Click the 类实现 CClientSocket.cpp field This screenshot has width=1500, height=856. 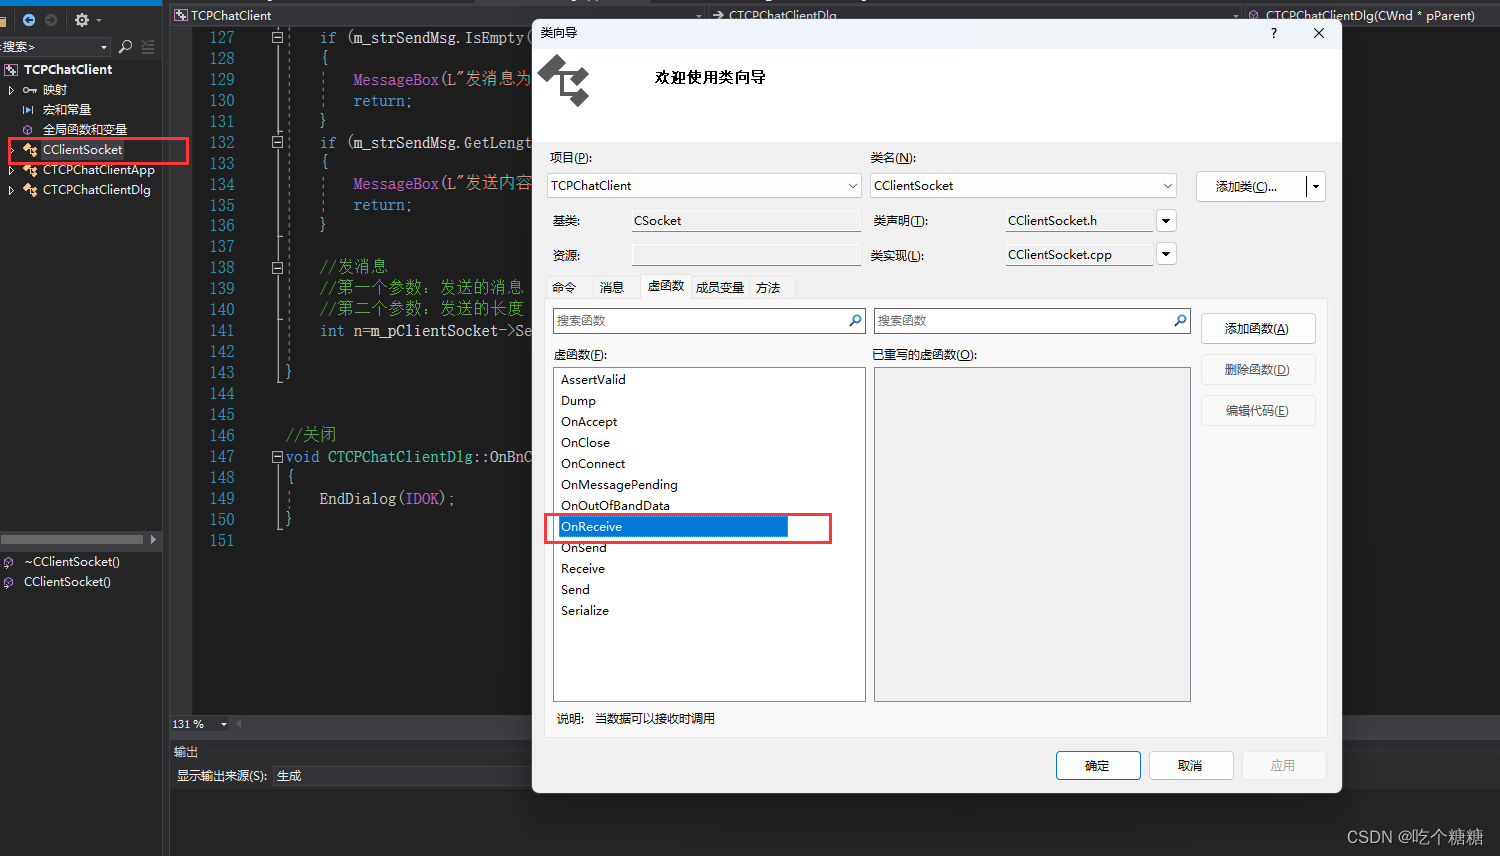[1080, 255]
